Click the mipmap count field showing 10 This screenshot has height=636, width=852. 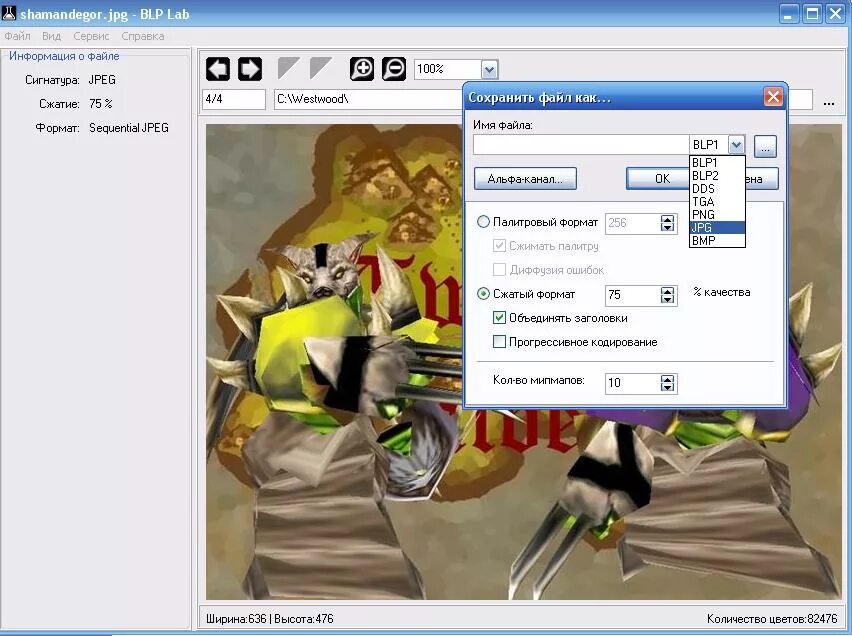pyautogui.click(x=632, y=383)
